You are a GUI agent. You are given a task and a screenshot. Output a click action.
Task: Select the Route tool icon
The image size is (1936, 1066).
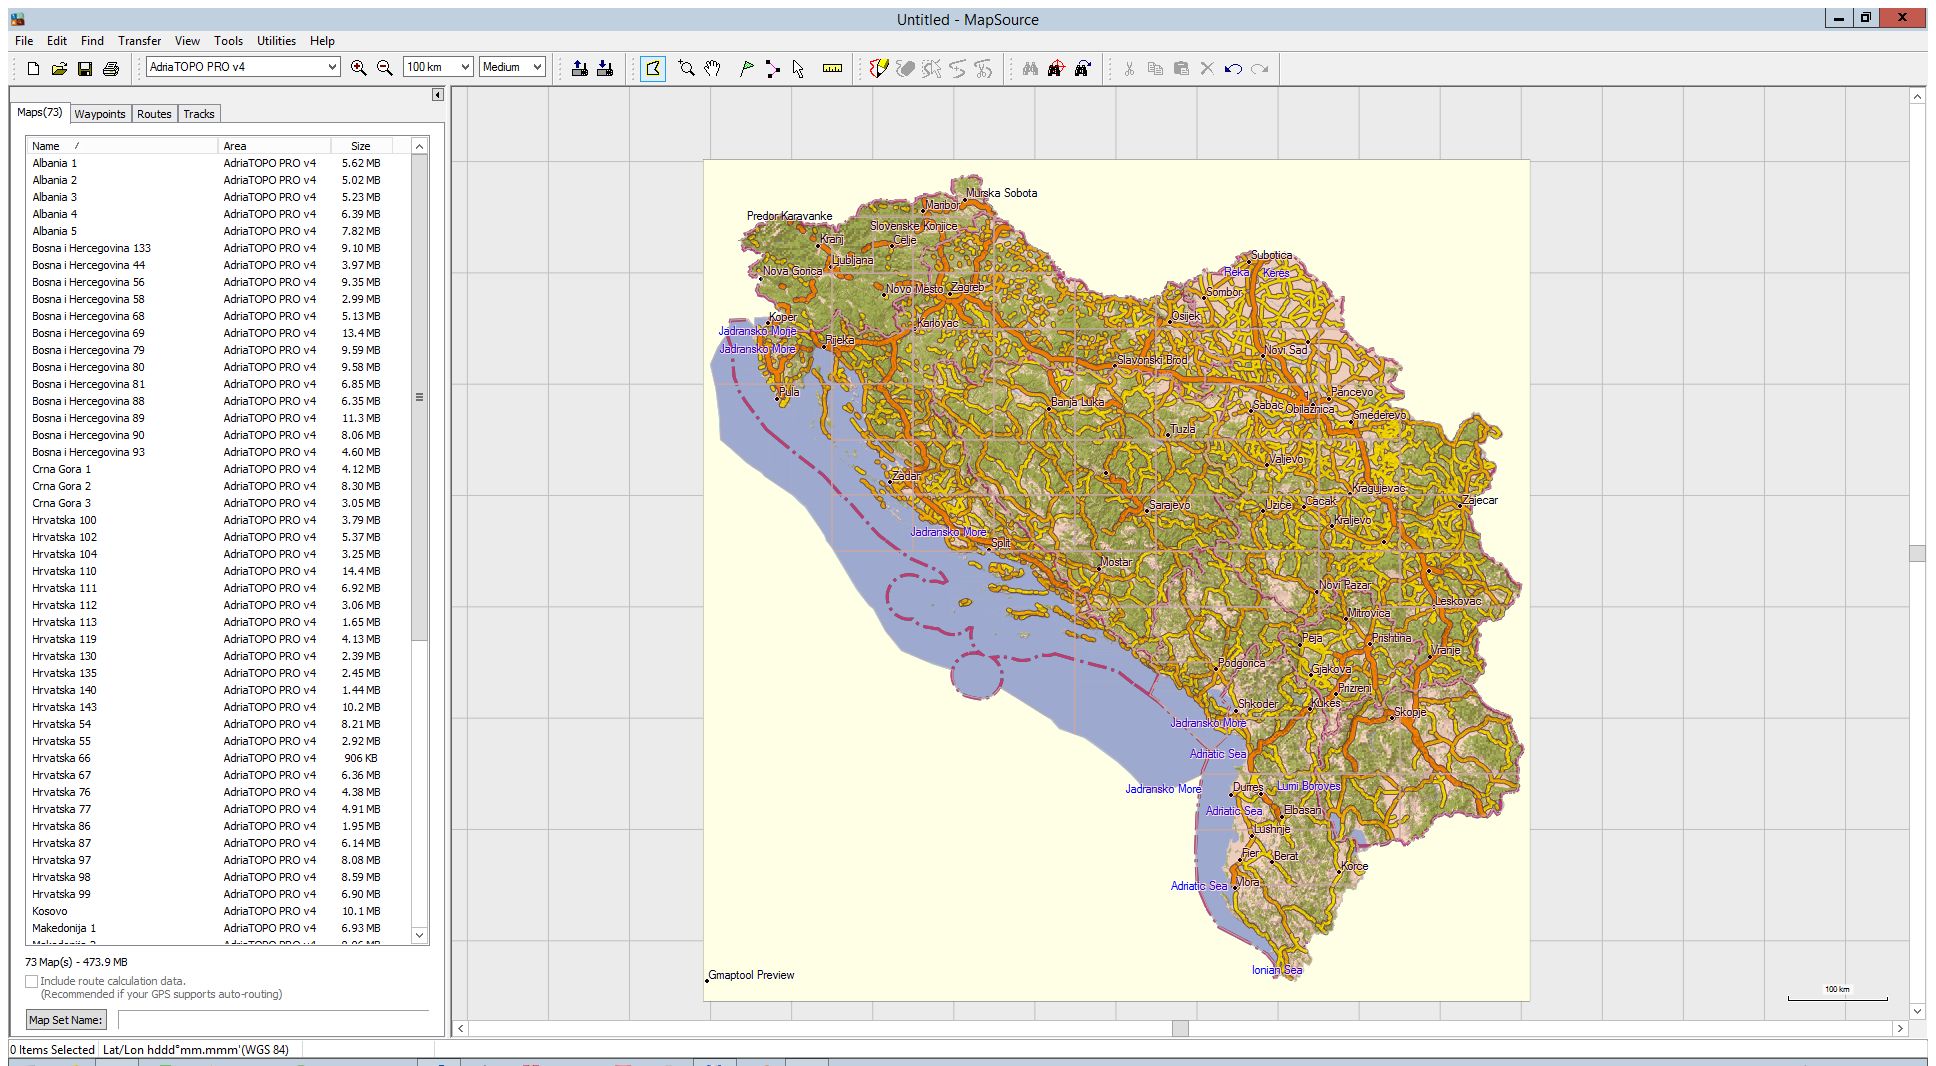click(x=772, y=68)
